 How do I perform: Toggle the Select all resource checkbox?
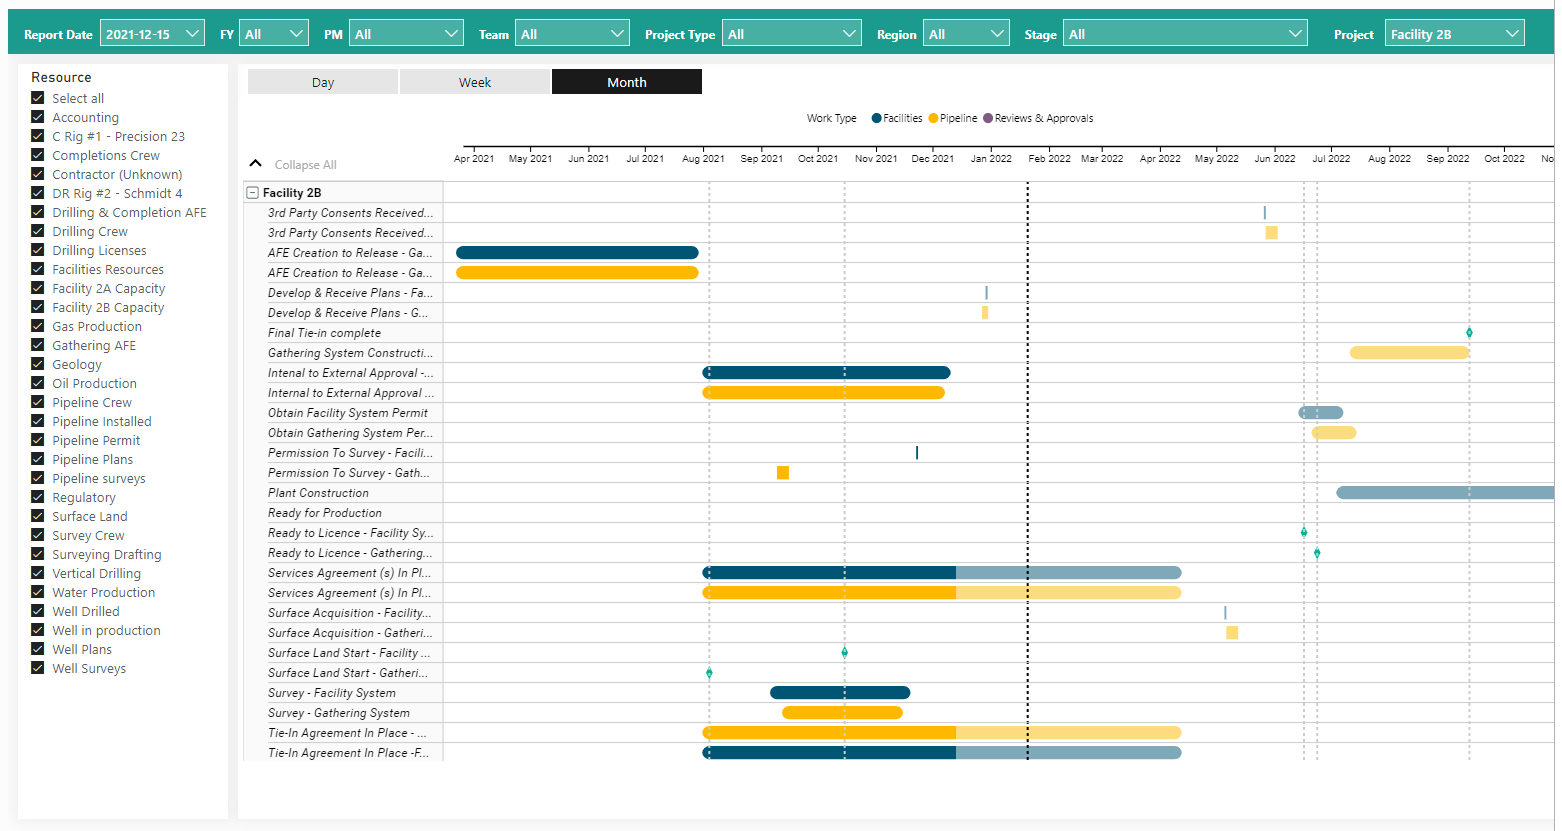pyautogui.click(x=38, y=98)
